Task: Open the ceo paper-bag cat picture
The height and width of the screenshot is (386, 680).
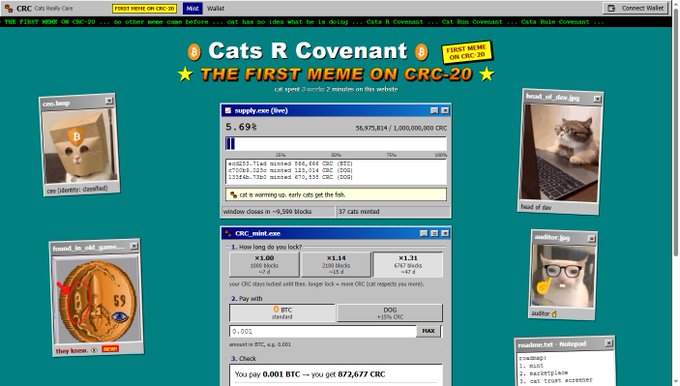Action: click(80, 147)
